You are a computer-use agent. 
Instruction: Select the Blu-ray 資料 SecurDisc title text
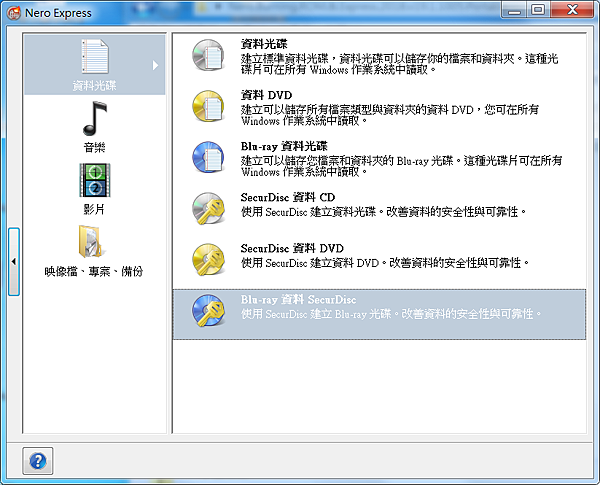point(298,299)
